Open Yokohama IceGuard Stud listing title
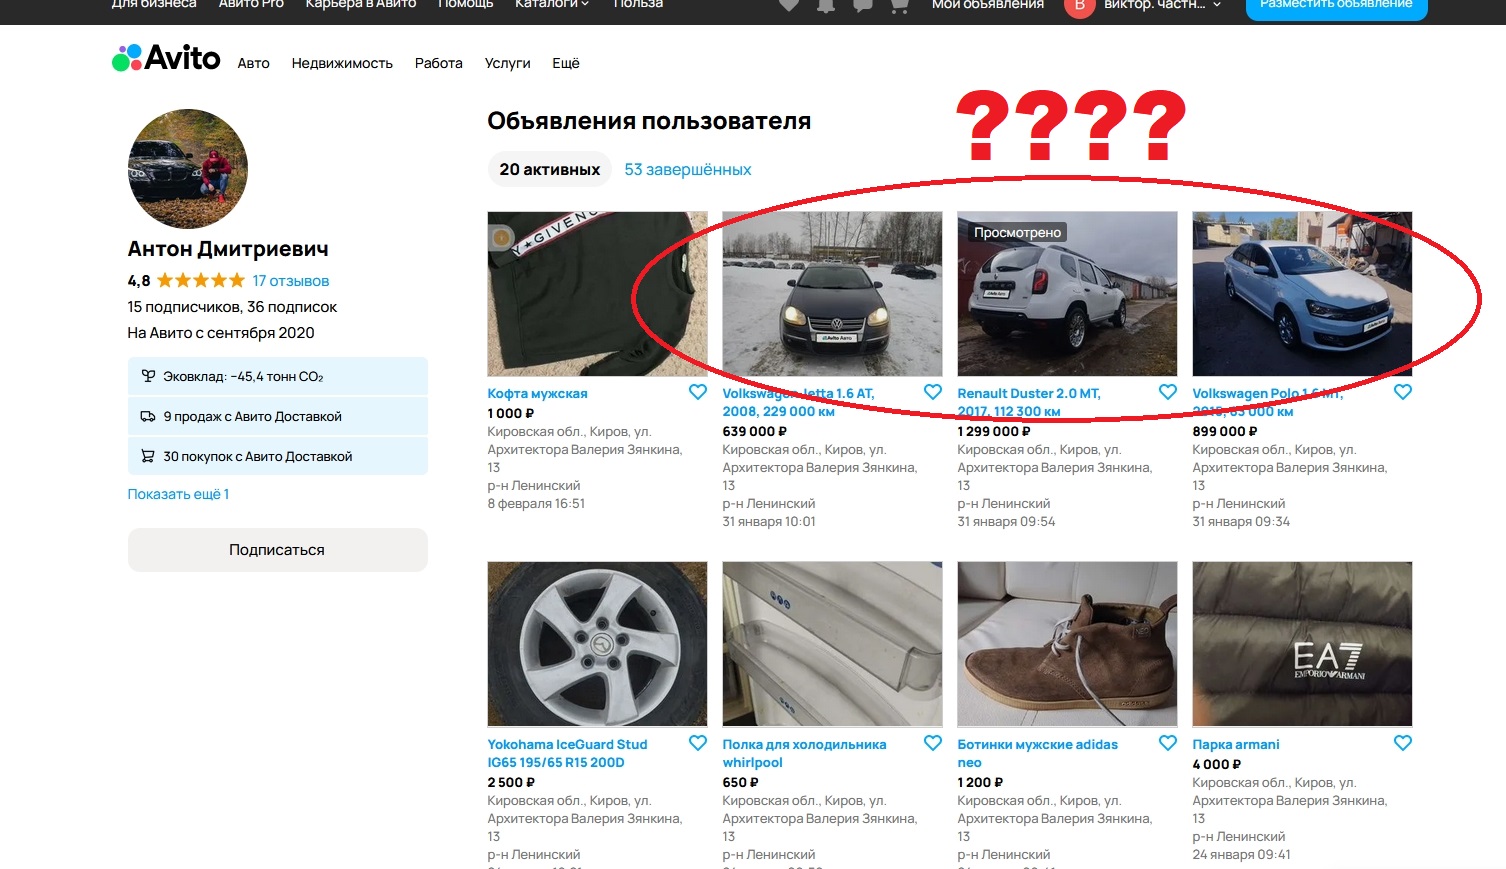Image resolution: width=1506 pixels, height=869 pixels. tap(567, 753)
